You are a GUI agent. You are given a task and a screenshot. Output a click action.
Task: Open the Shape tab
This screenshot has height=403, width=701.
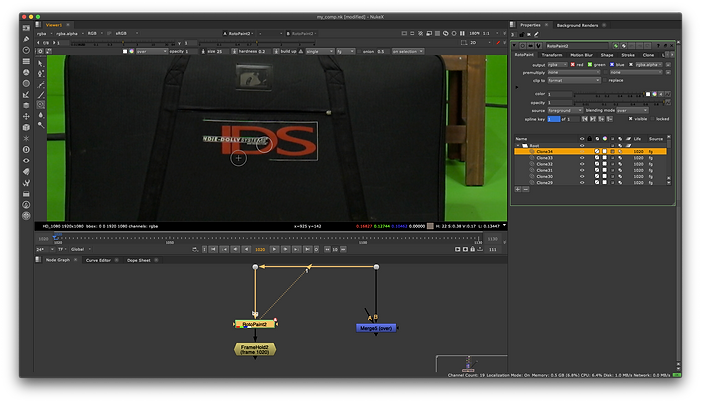(x=607, y=55)
